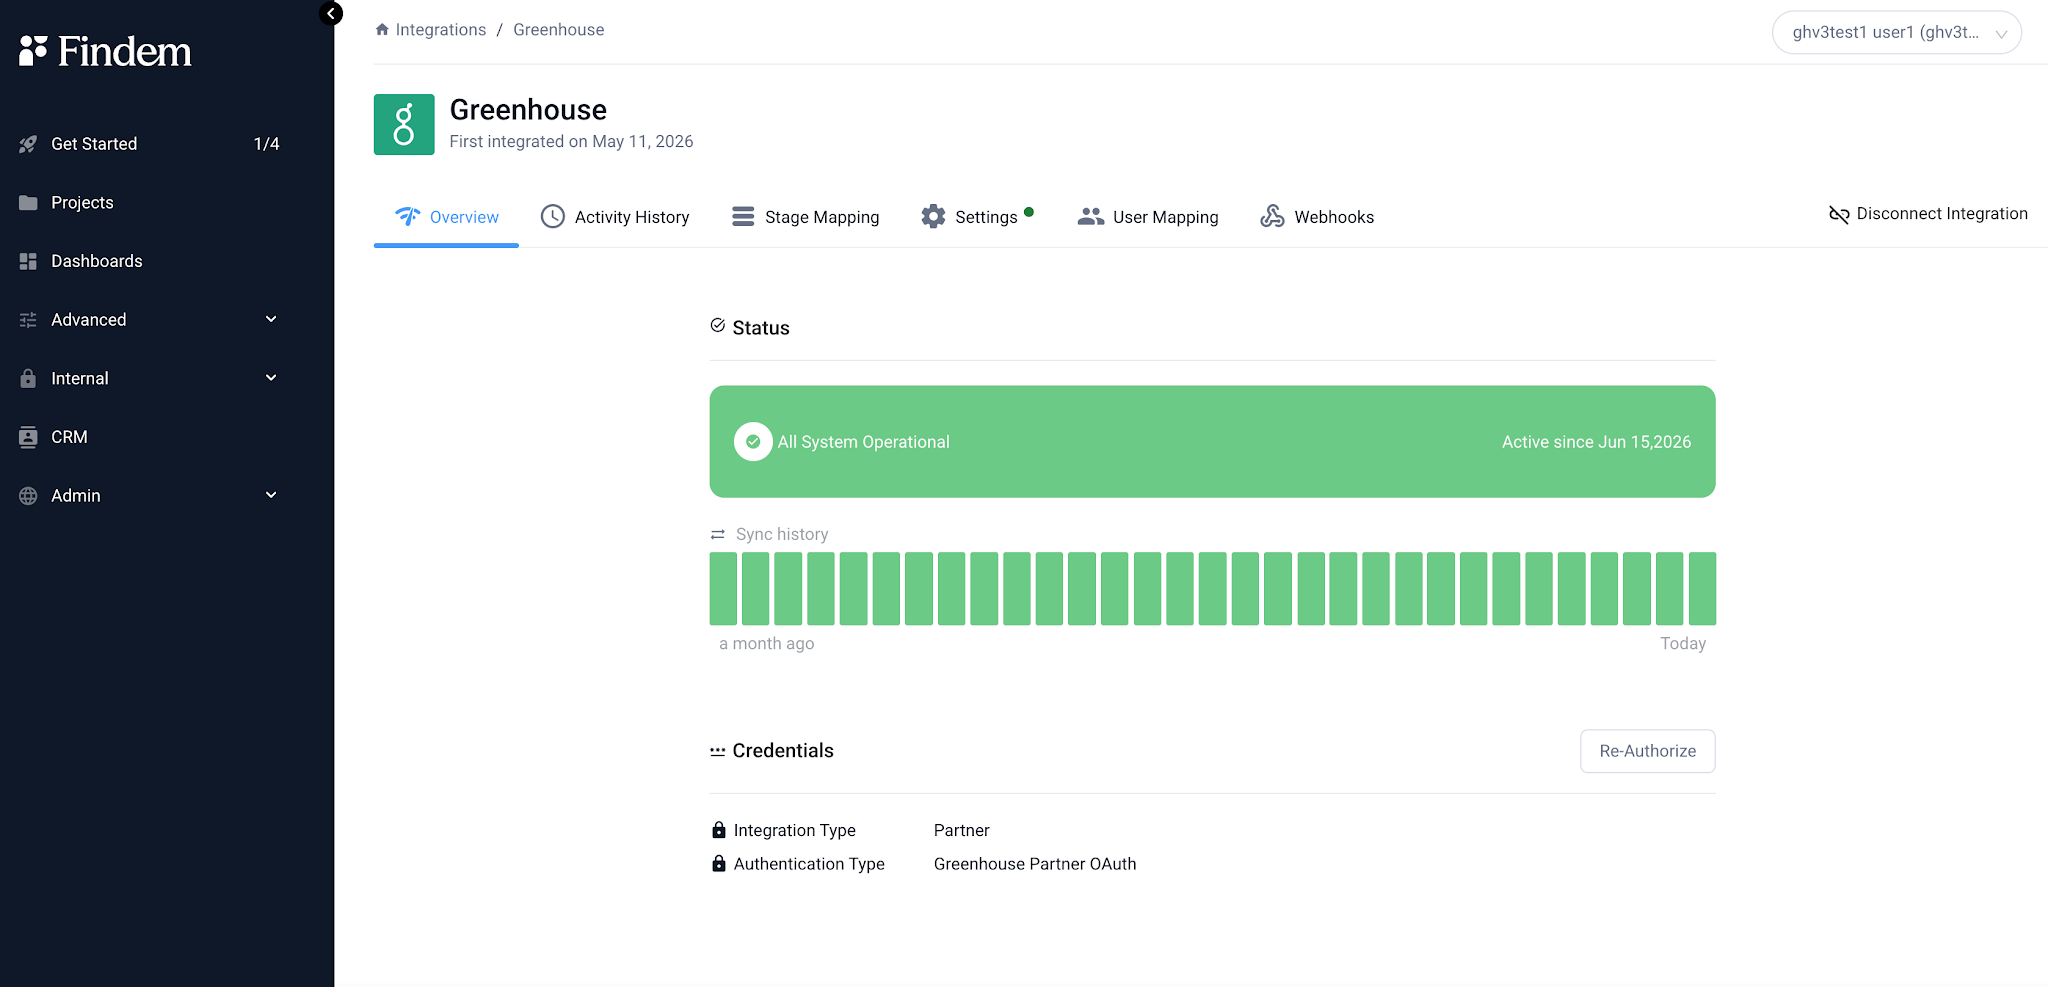
Task: Click the first sync history bar
Action: tap(723, 589)
